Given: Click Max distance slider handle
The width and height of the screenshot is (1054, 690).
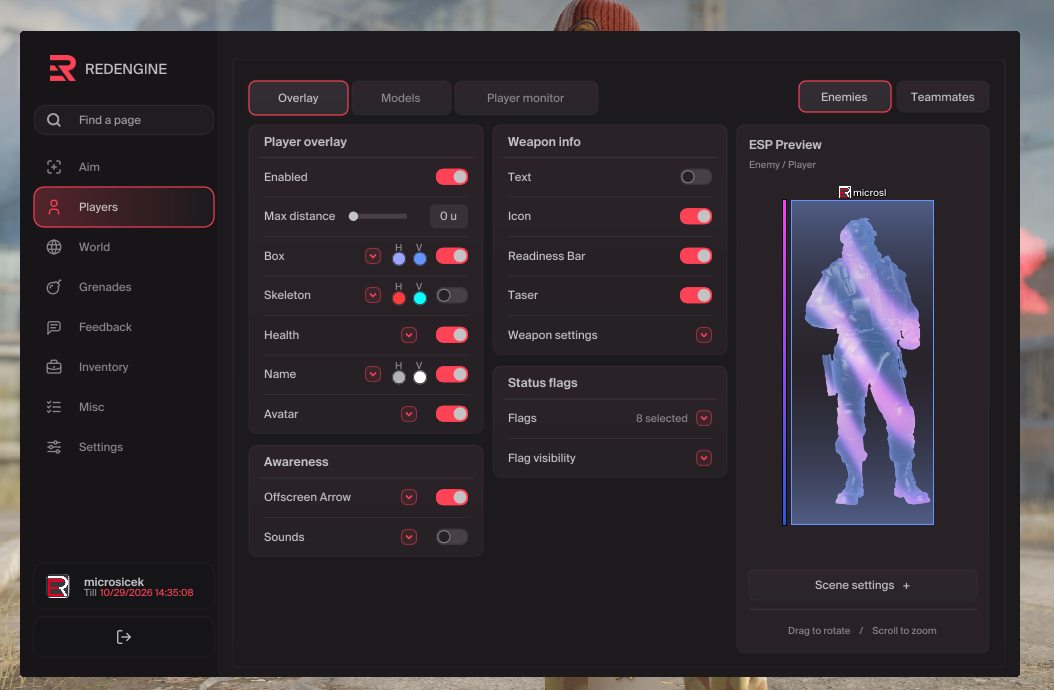Looking at the screenshot, I should 354,216.
